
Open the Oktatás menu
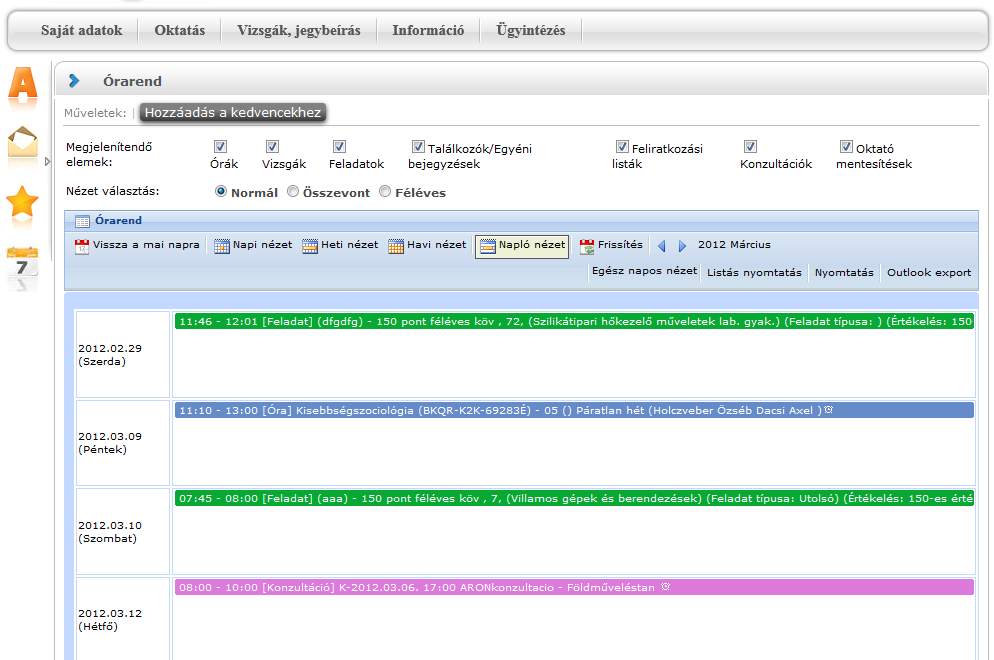pos(180,30)
